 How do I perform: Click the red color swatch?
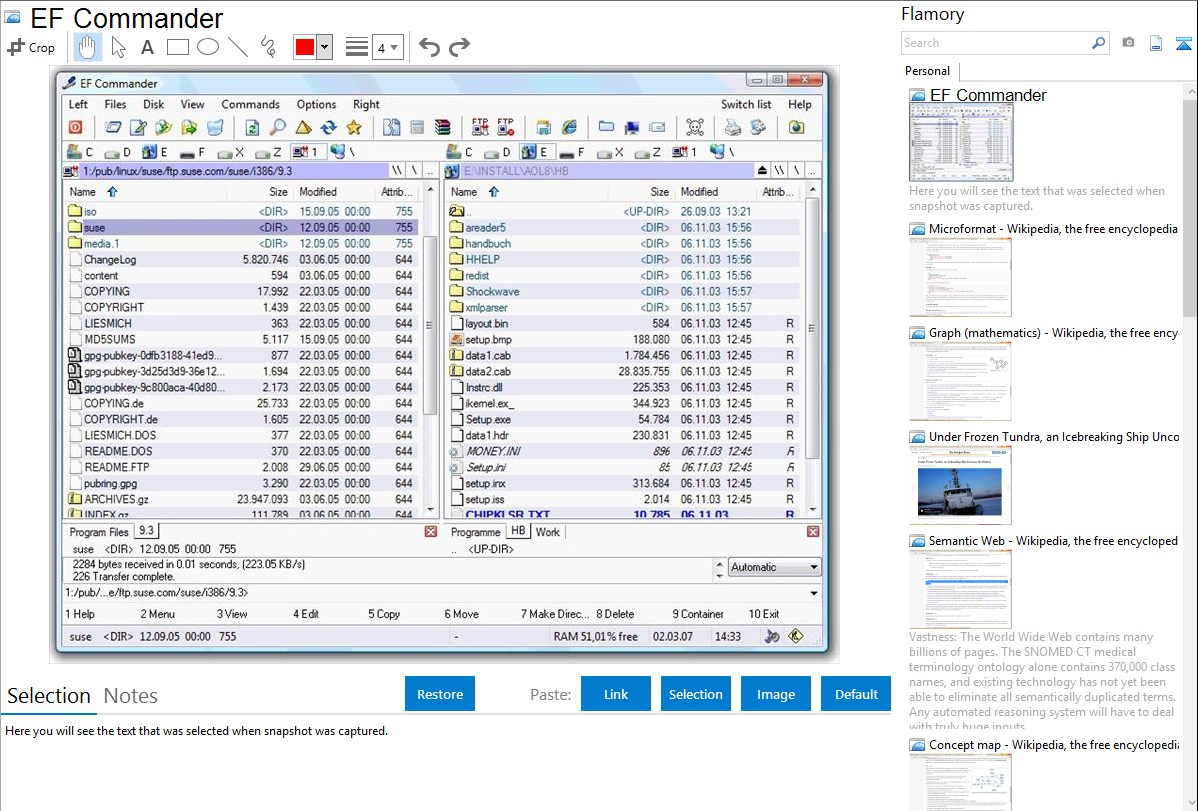click(305, 47)
